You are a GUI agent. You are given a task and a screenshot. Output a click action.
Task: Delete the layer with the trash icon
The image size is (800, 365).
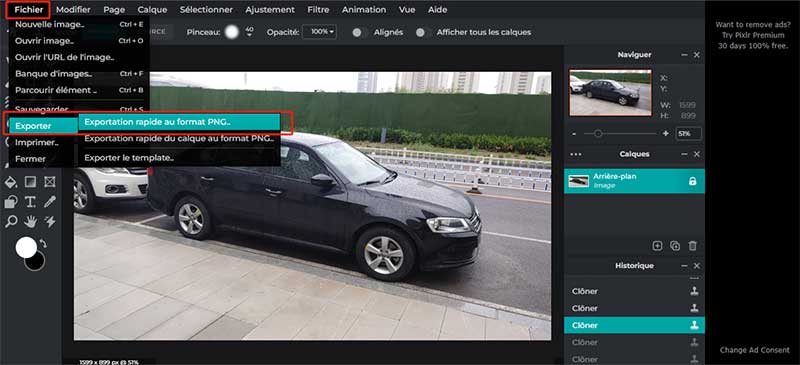pyautogui.click(x=692, y=246)
